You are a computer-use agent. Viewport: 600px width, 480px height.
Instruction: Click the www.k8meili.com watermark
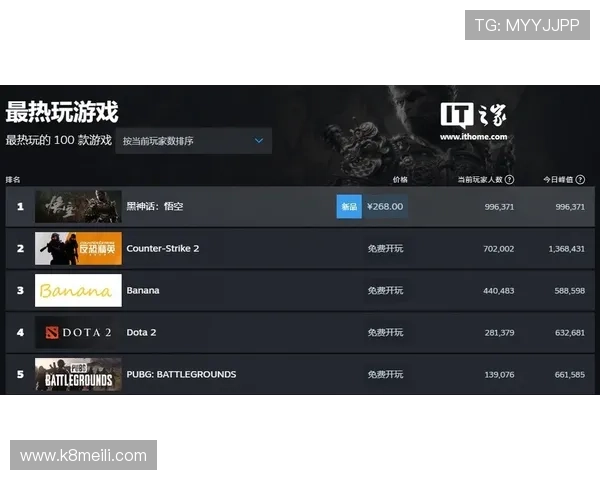click(84, 456)
